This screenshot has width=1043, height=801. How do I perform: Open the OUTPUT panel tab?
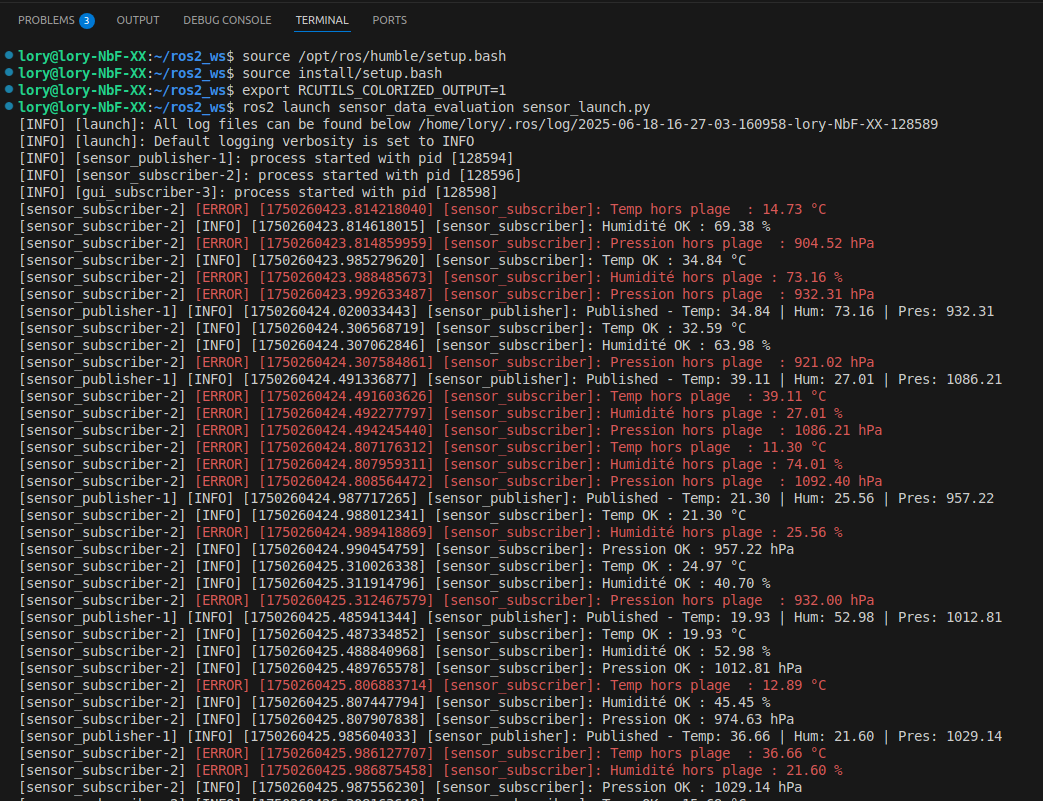click(x=138, y=20)
